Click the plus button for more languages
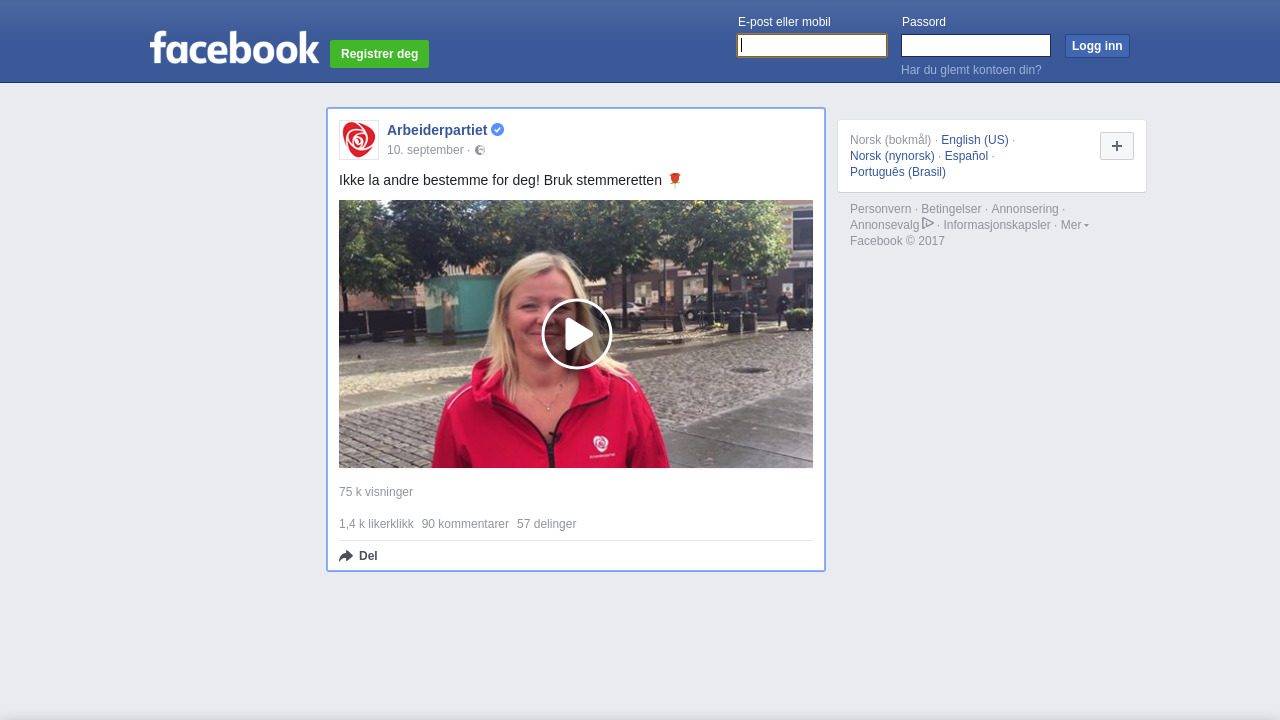1280x720 pixels. tap(1116, 146)
